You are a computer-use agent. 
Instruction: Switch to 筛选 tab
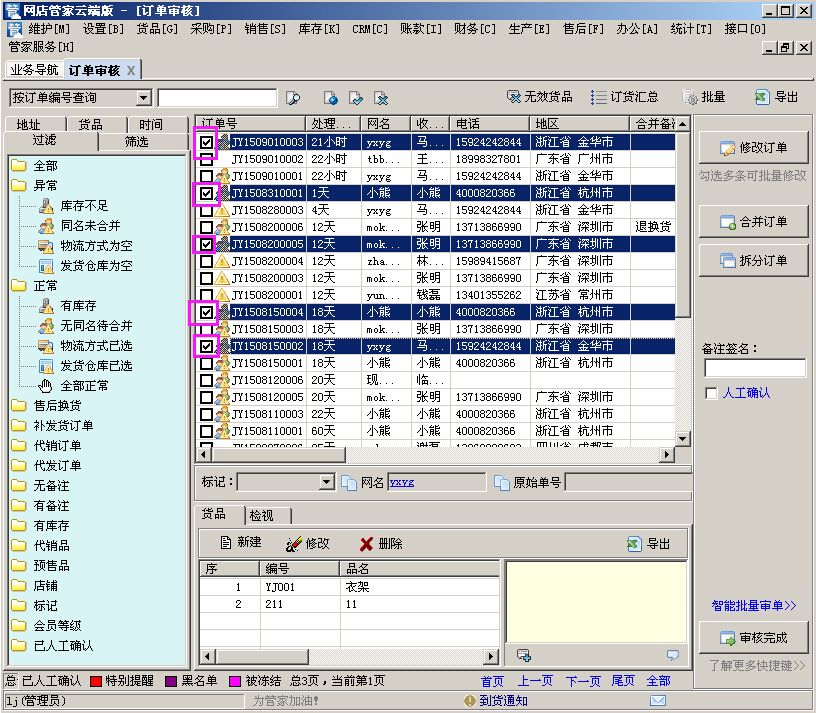point(137,141)
